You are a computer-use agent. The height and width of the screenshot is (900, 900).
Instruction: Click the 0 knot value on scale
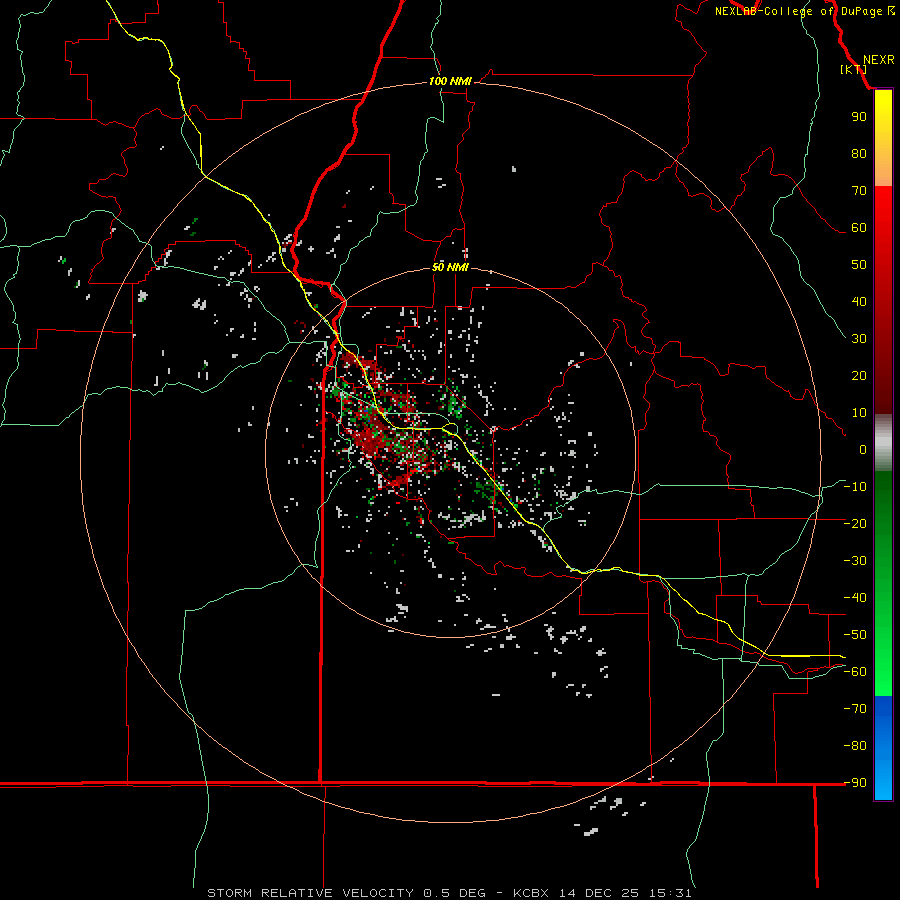[x=863, y=449]
